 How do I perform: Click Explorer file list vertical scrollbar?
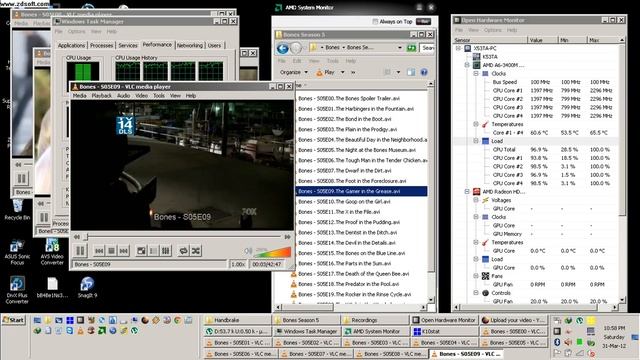[431, 192]
